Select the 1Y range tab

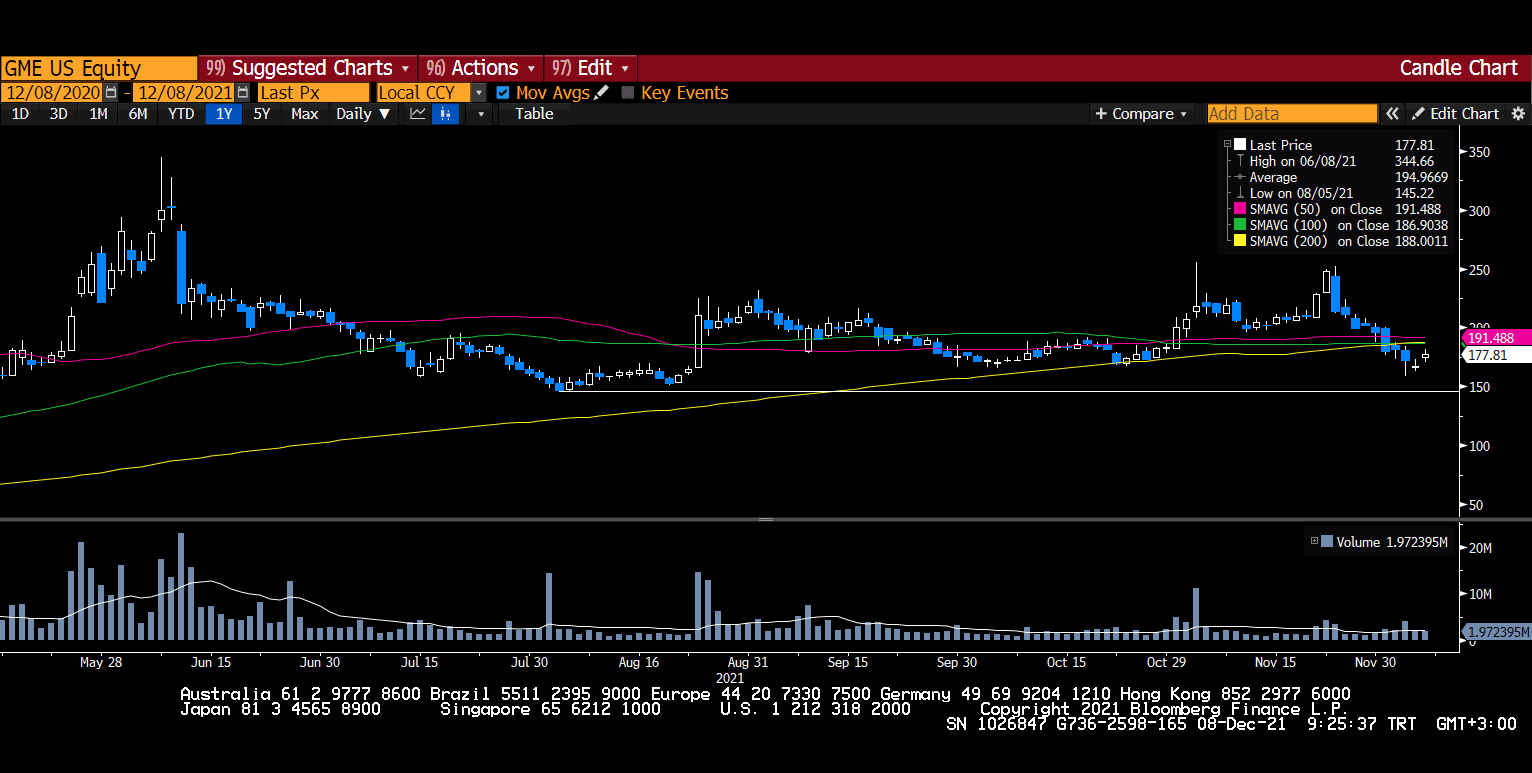[224, 114]
